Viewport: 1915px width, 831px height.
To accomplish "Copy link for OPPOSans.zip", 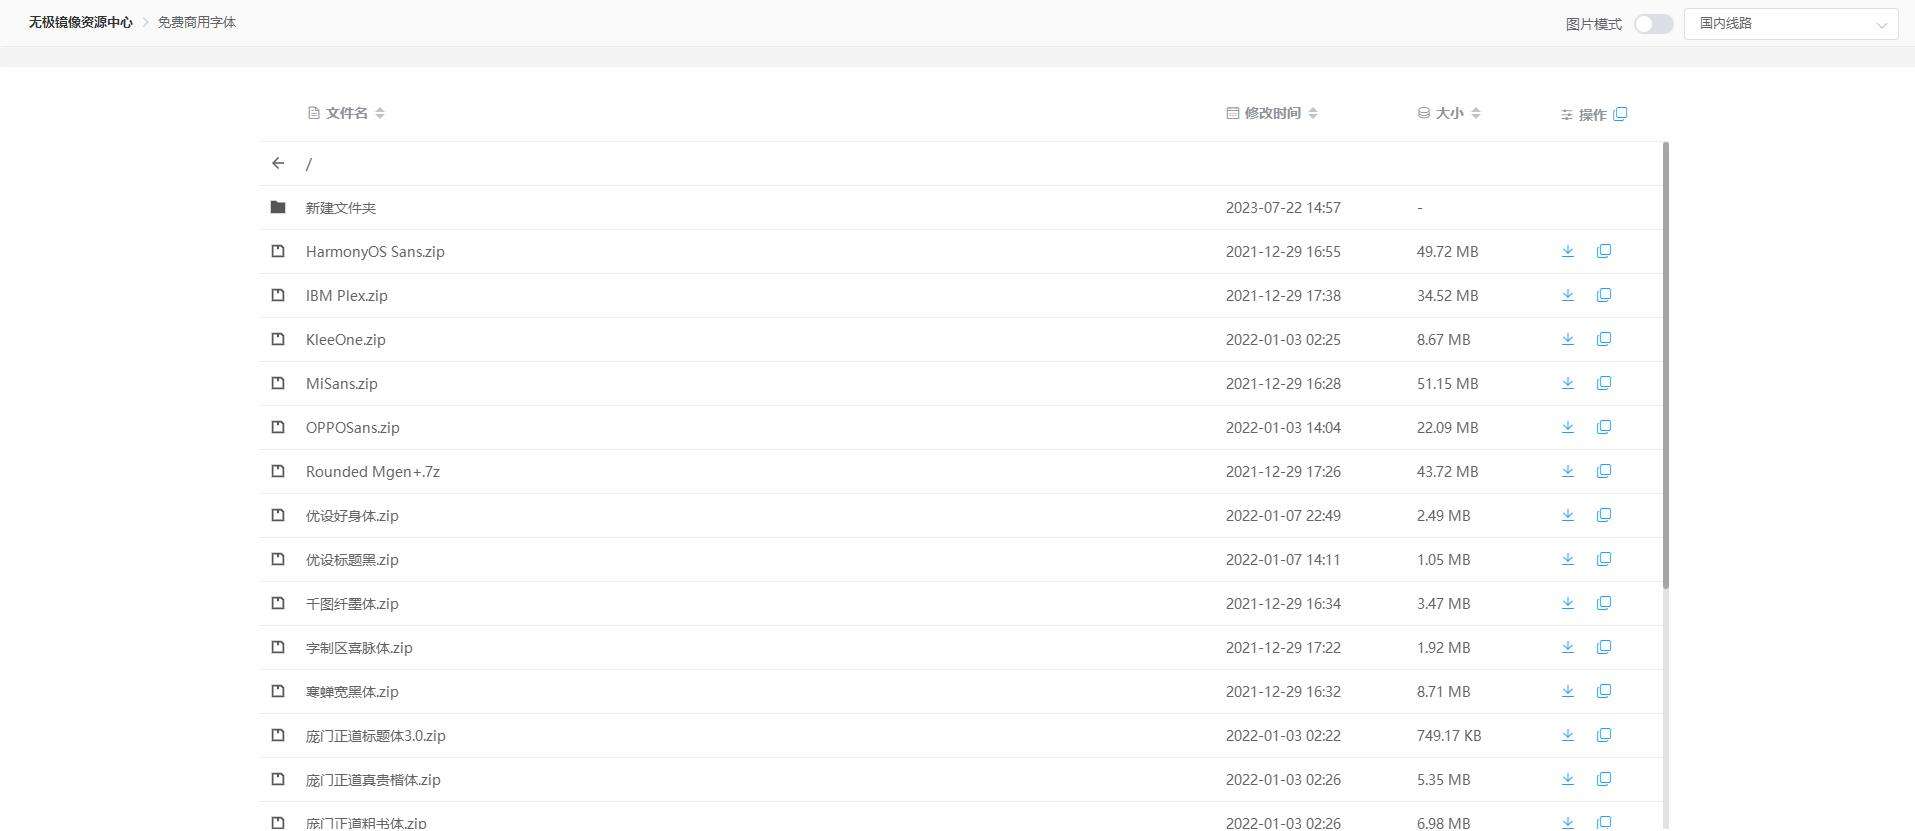I will [x=1604, y=427].
